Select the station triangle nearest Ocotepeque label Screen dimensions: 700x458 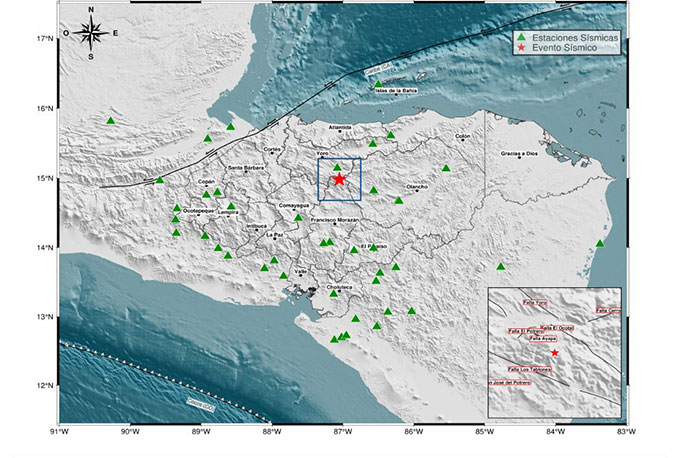tap(177, 209)
